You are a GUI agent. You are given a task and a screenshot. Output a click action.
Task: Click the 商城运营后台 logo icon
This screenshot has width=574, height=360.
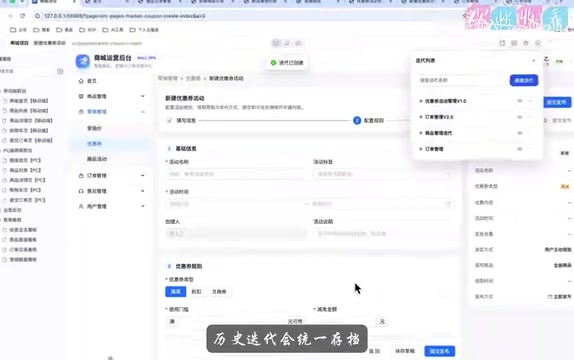click(83, 61)
